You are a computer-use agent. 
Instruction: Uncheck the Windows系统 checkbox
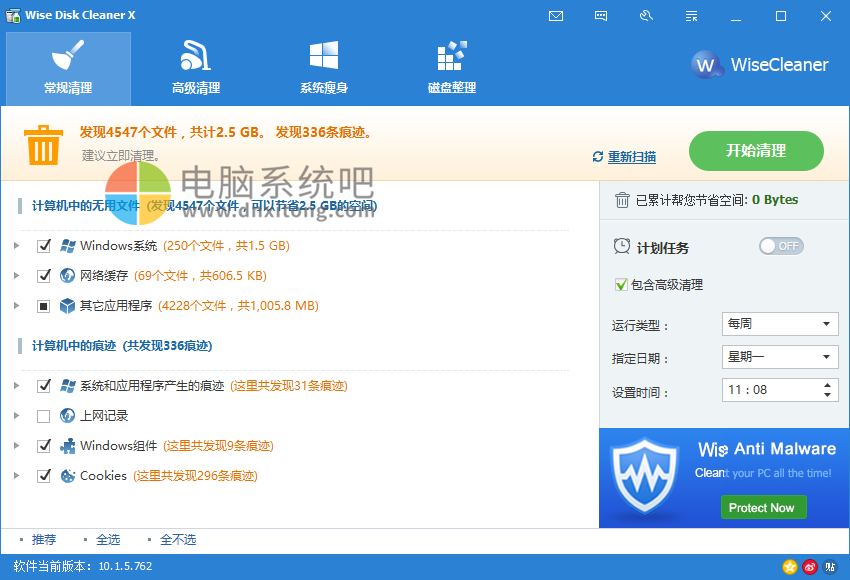43,246
